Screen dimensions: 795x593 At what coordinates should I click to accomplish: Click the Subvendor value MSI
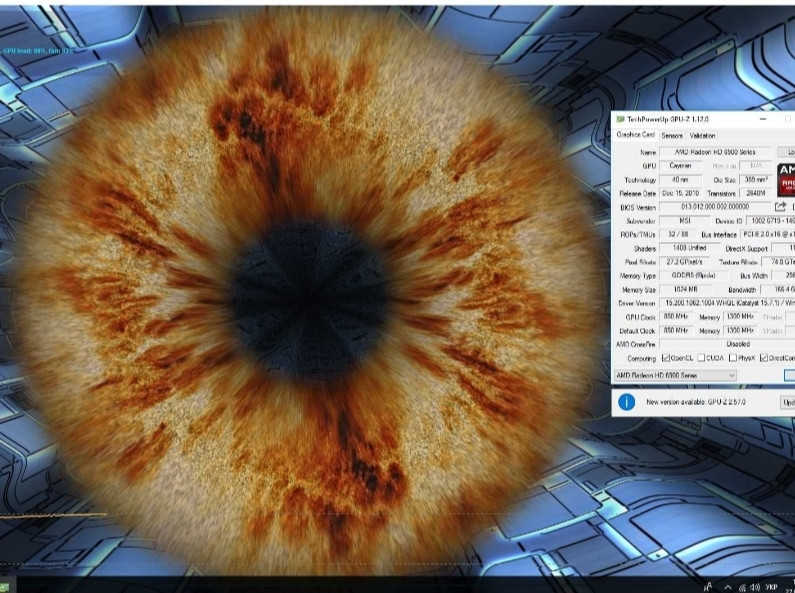pos(684,220)
